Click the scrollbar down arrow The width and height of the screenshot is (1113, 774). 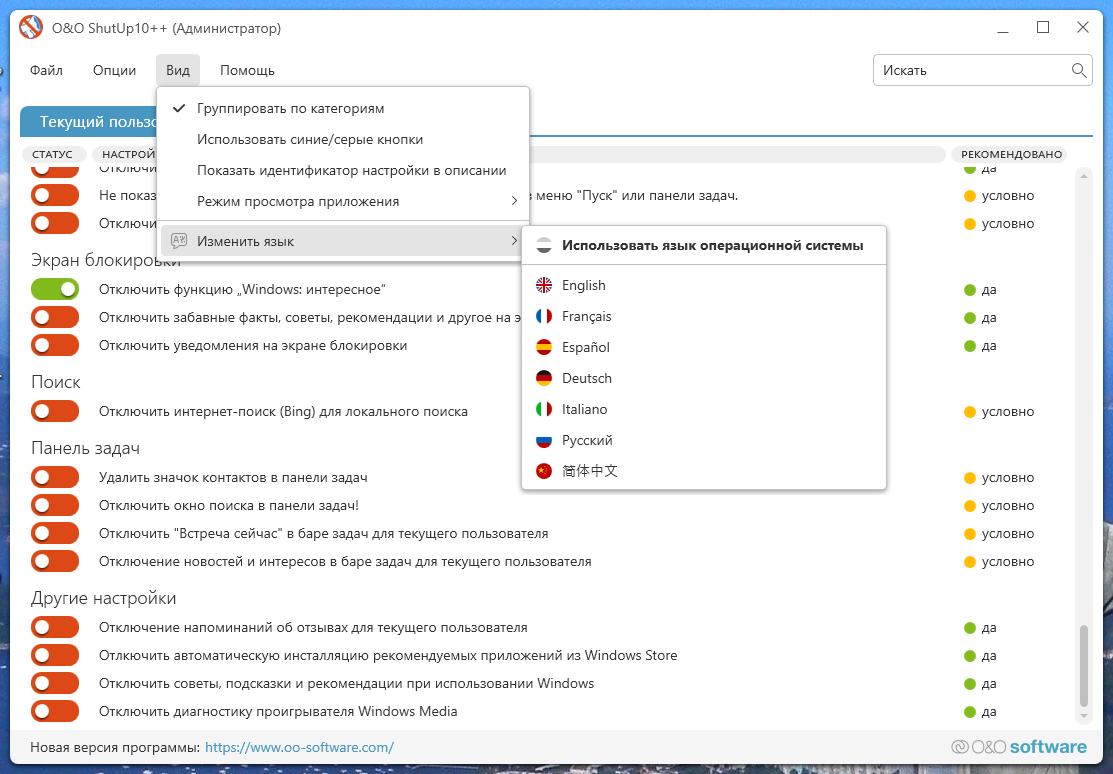pos(1083,716)
